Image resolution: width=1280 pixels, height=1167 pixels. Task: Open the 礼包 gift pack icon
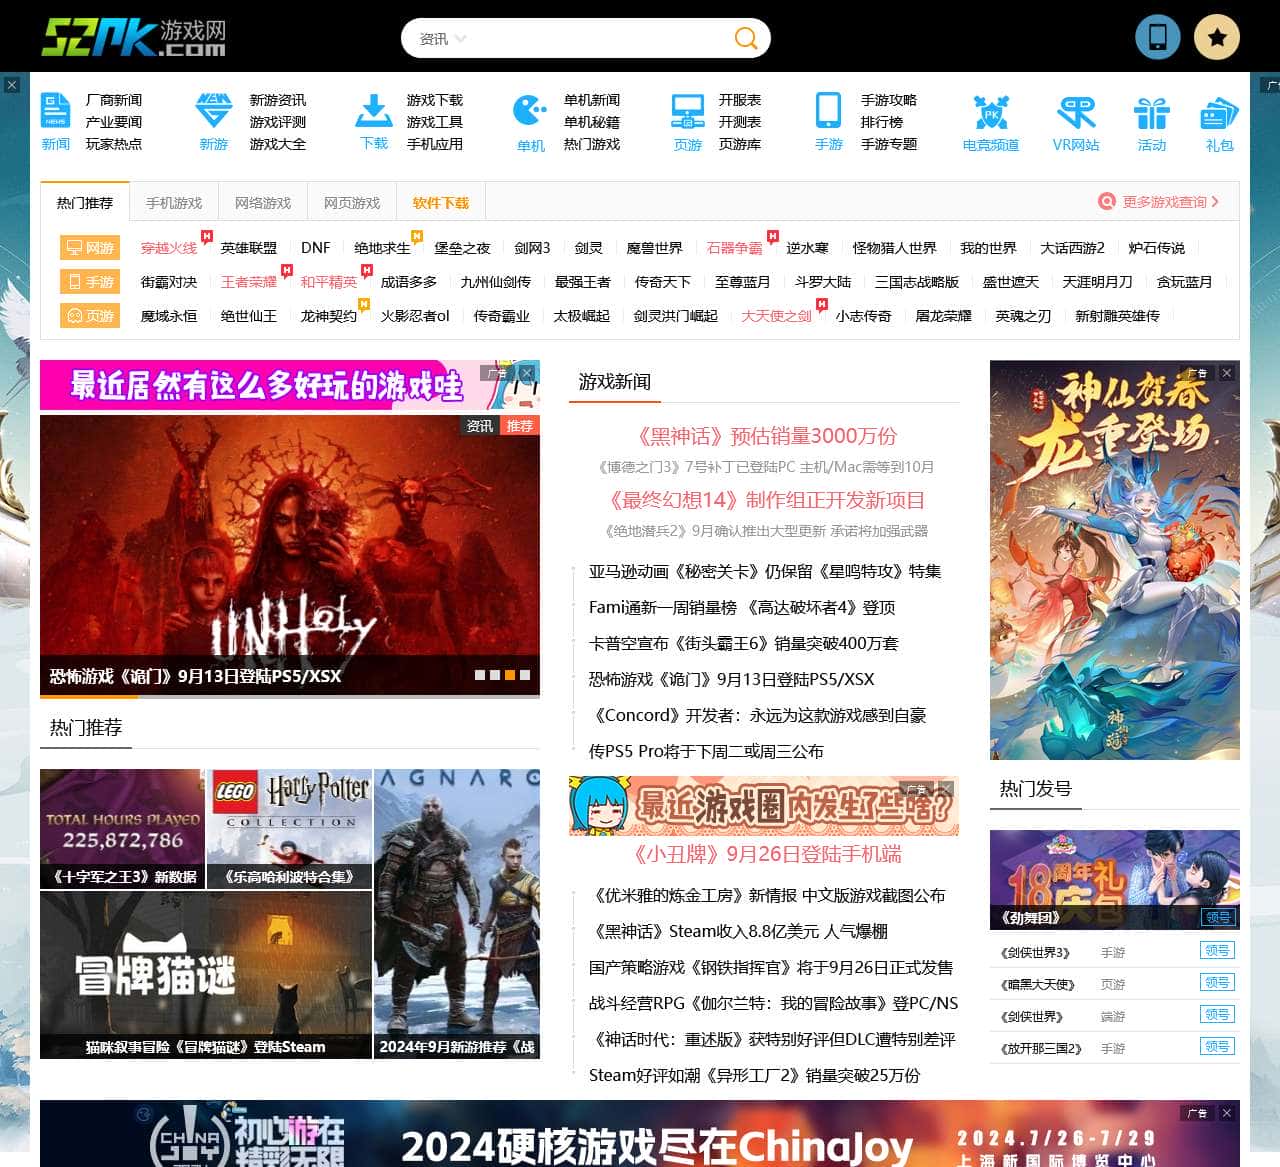click(x=1219, y=122)
